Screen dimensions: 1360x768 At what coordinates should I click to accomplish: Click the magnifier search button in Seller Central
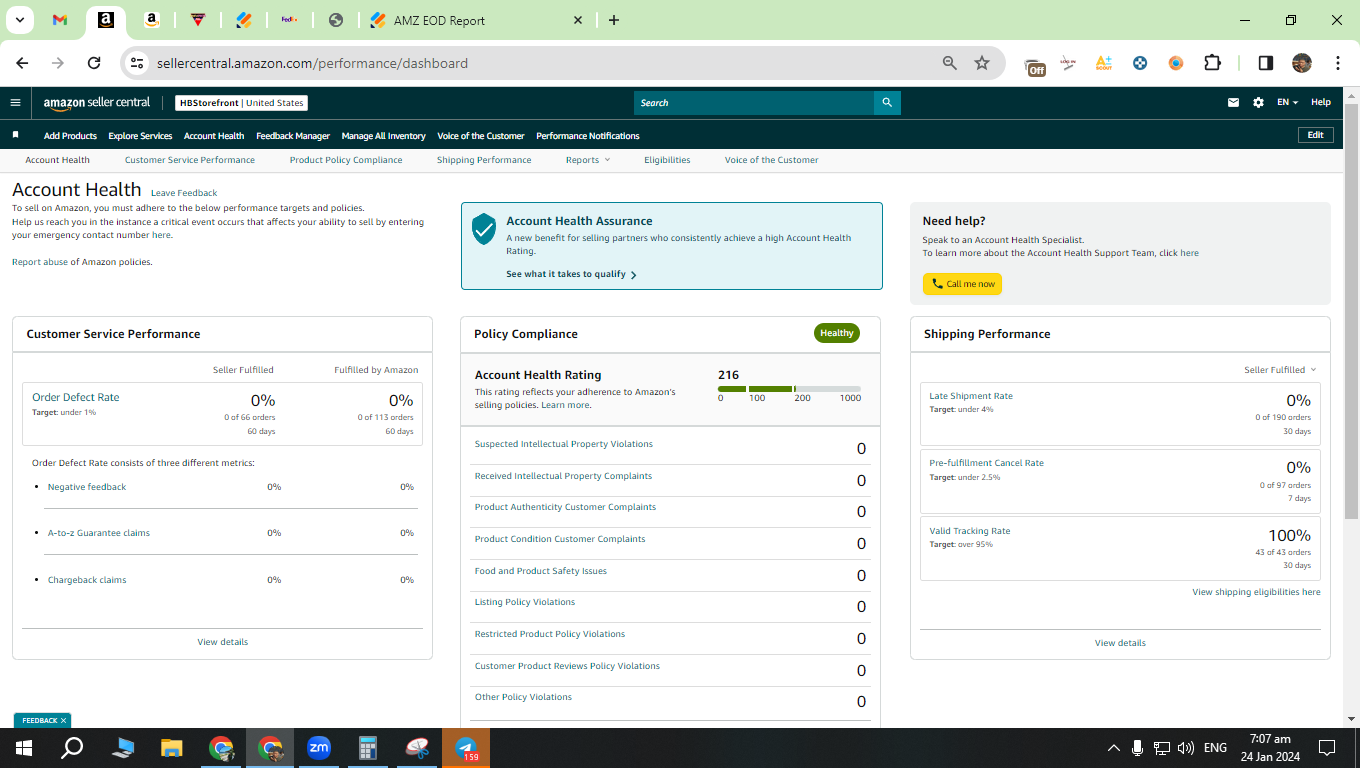pos(887,103)
